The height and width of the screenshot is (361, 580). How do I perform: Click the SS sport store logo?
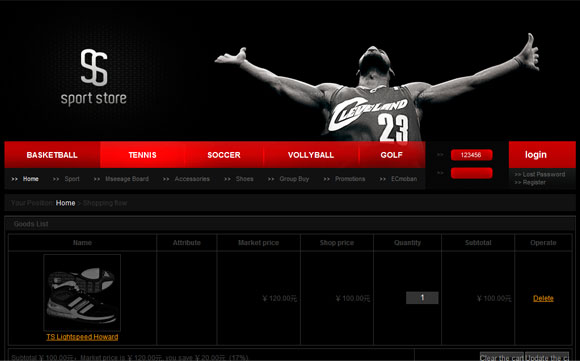point(94,77)
